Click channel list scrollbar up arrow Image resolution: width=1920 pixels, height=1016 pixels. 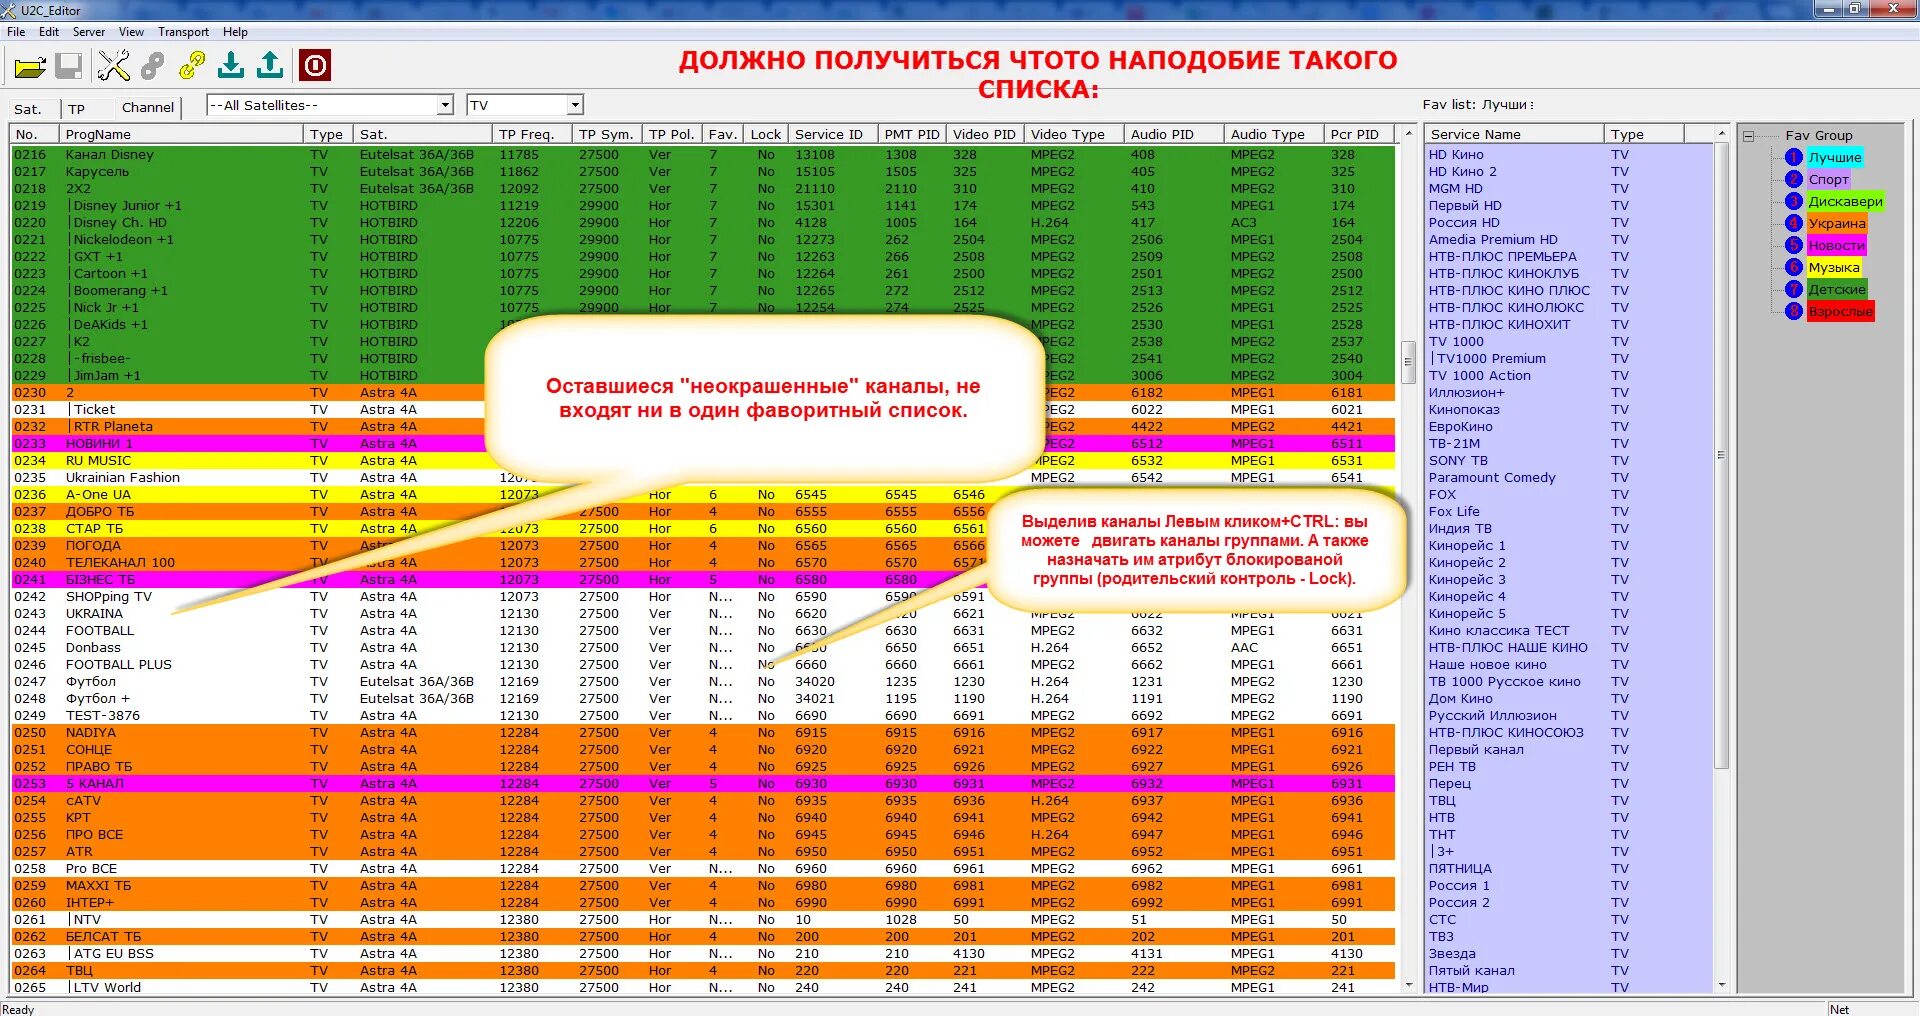[x=1408, y=133]
